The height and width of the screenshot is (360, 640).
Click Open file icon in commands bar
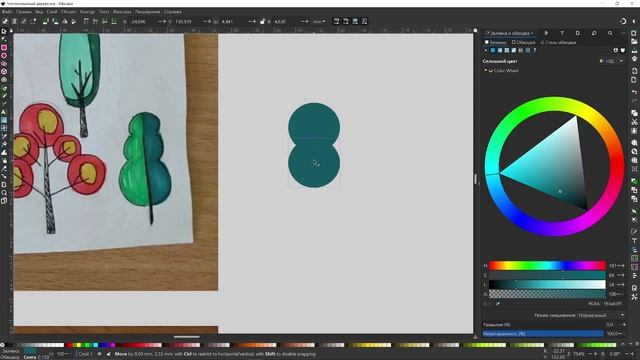pyautogui.click(x=634, y=41)
